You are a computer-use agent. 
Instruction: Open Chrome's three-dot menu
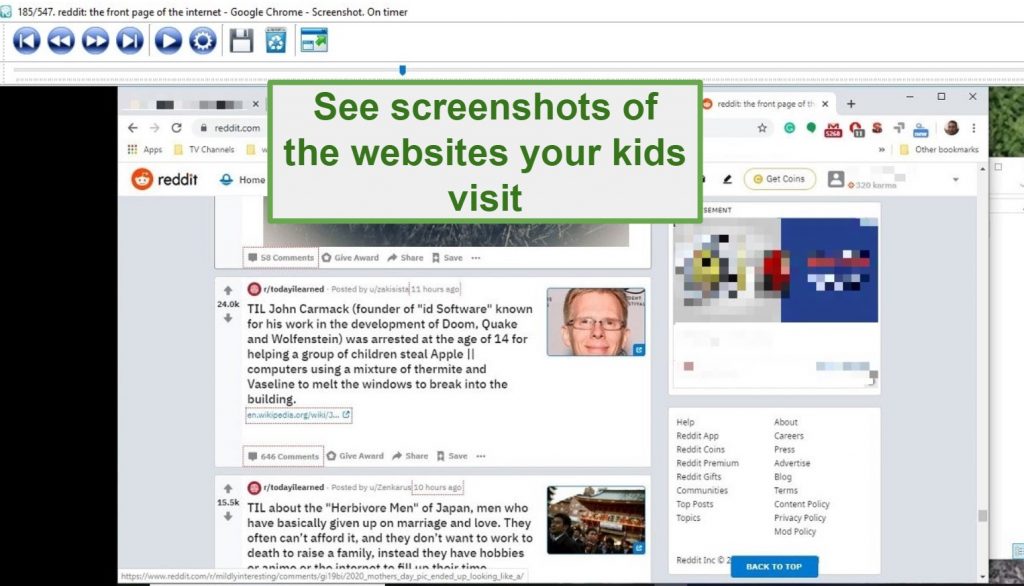[x=974, y=128]
